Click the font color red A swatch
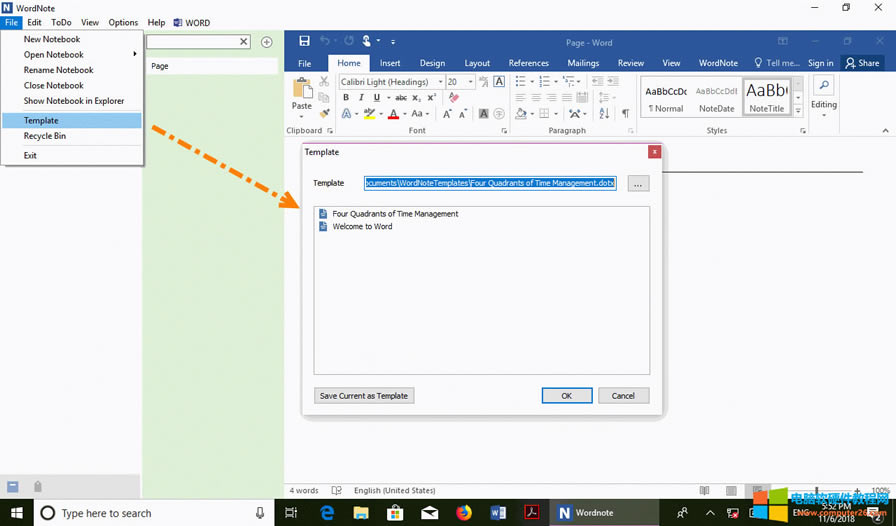Viewport: 896px width, 526px height. point(392,114)
